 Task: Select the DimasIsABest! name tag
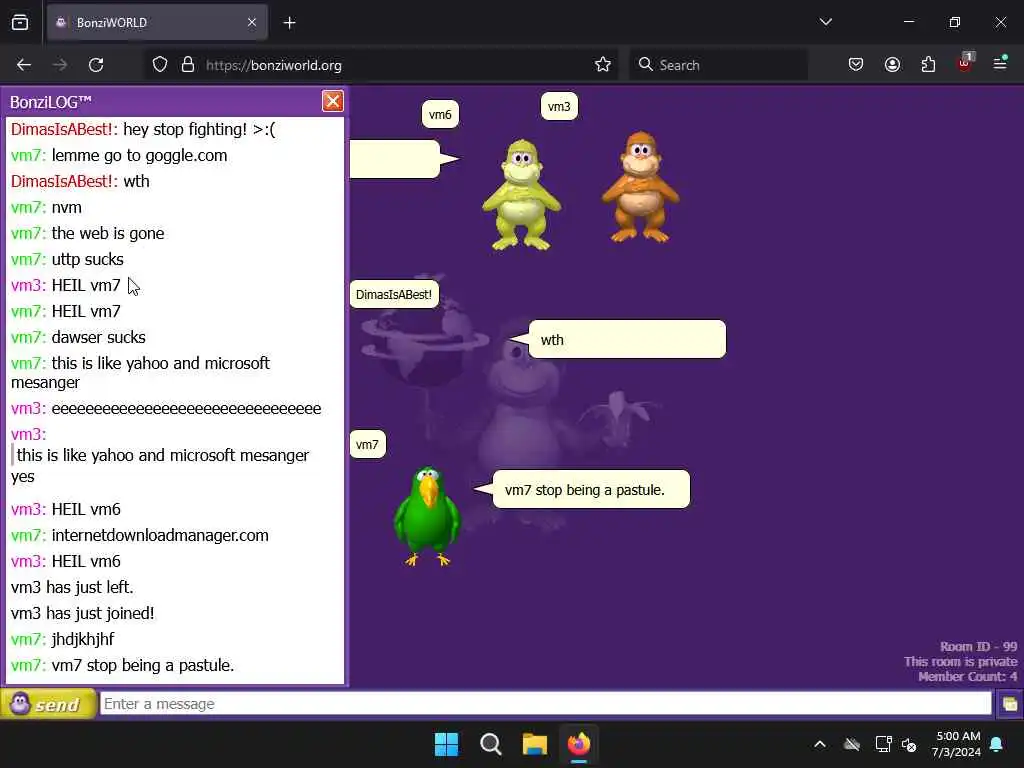click(394, 295)
